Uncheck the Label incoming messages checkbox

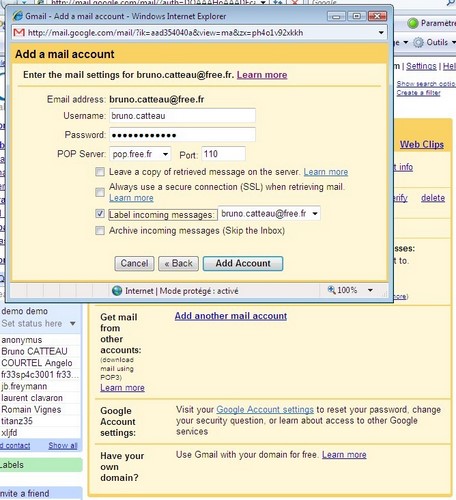tap(100, 214)
